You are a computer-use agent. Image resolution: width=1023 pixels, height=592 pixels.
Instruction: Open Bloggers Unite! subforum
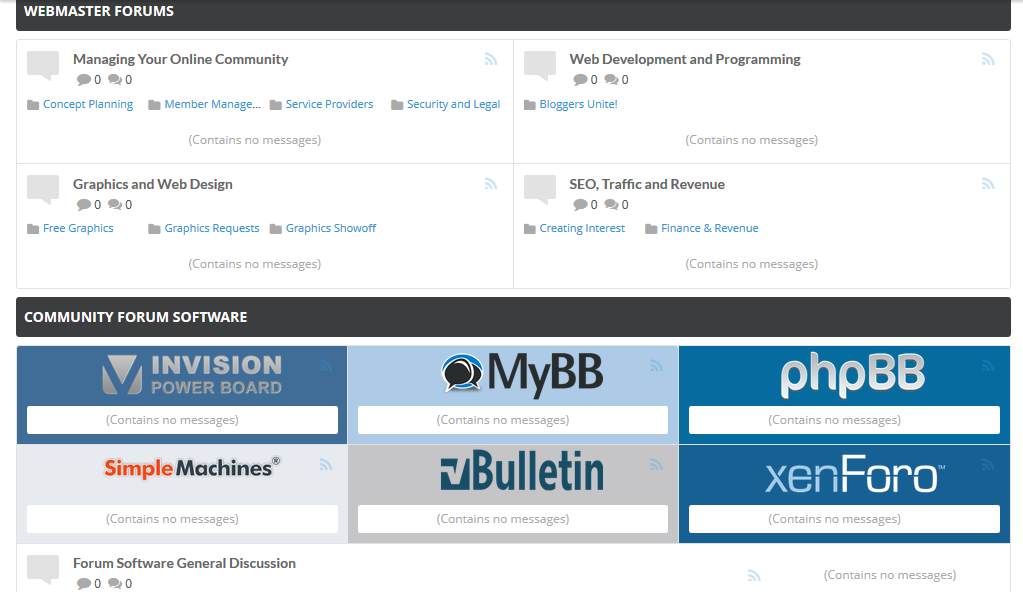pos(578,104)
